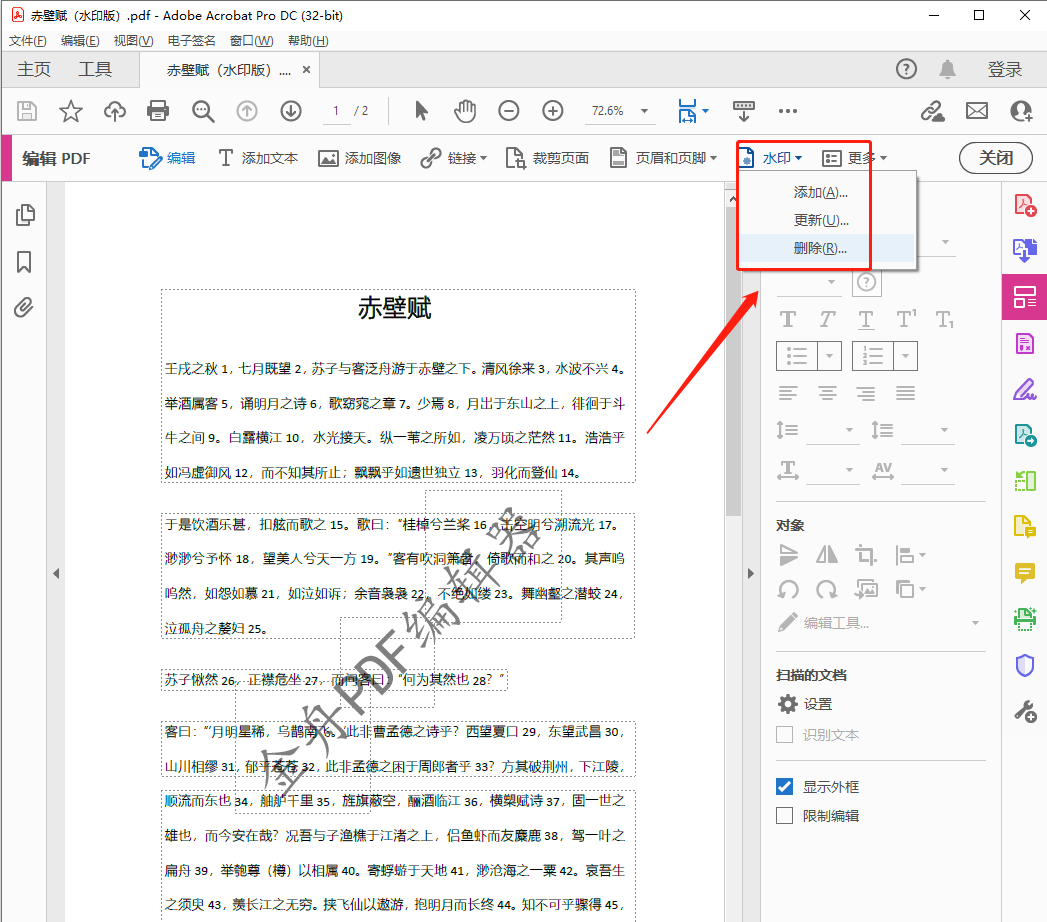Go to previous page arrow
This screenshot has height=922, width=1047.
coord(247,111)
